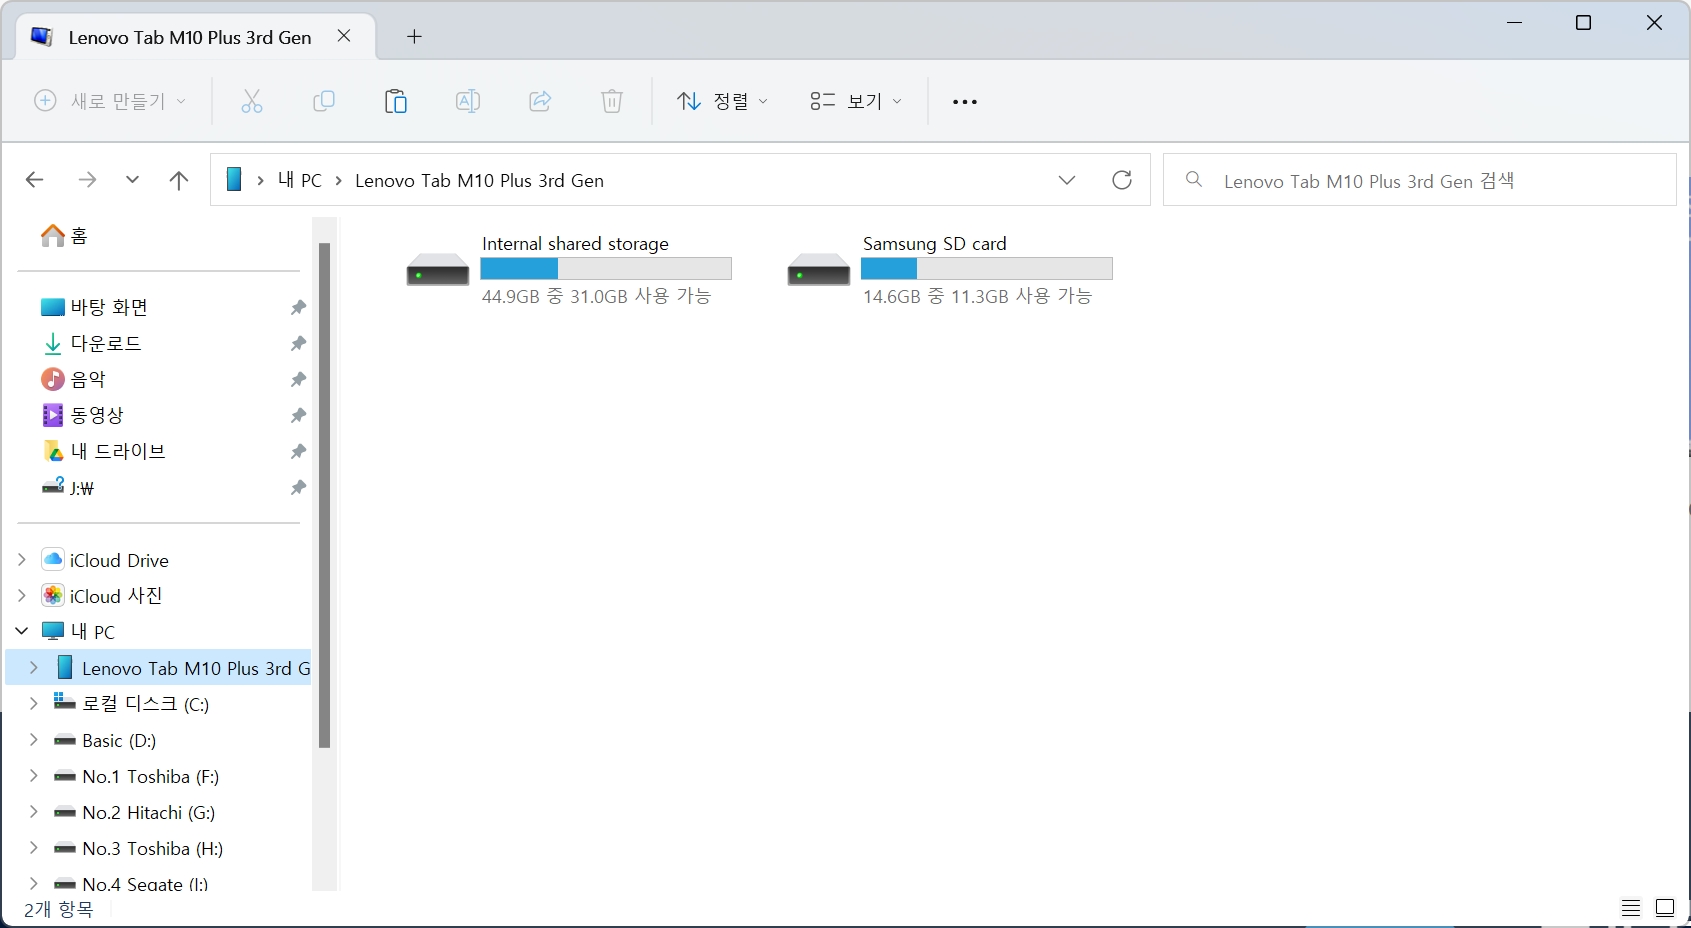Go up one folder level
1691x928 pixels.
179,180
